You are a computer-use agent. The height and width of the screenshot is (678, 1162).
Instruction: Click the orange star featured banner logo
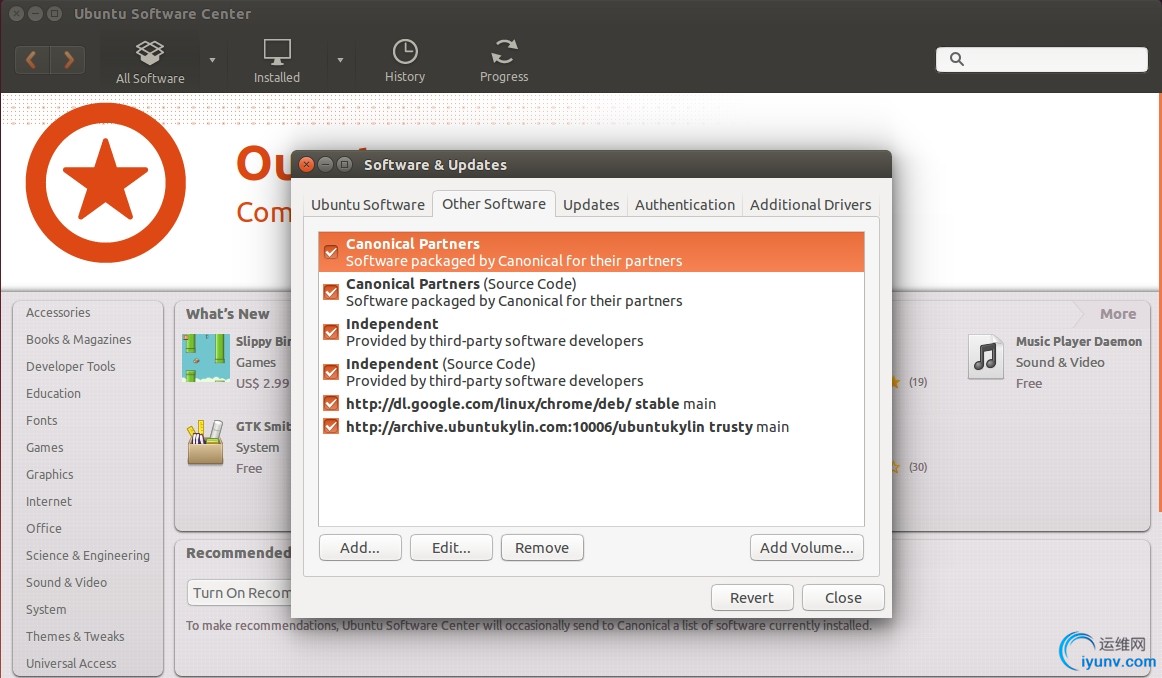click(105, 182)
